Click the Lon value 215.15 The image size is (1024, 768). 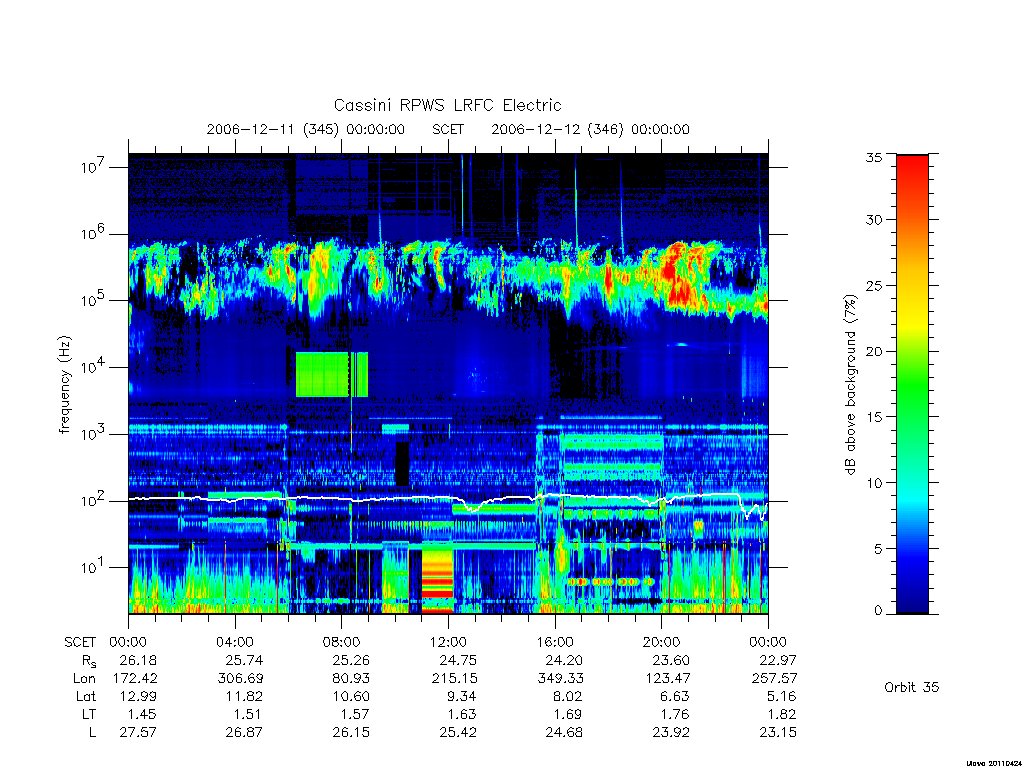tap(454, 679)
